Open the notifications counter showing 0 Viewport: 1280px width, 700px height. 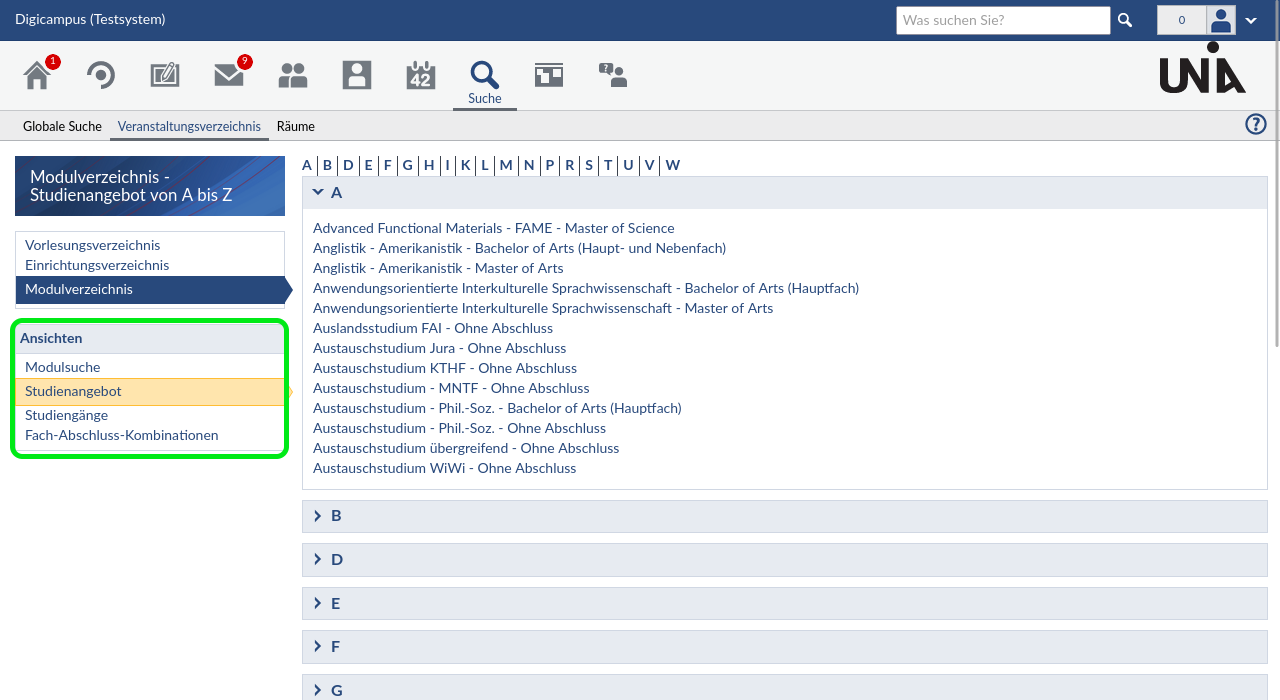click(1181, 20)
